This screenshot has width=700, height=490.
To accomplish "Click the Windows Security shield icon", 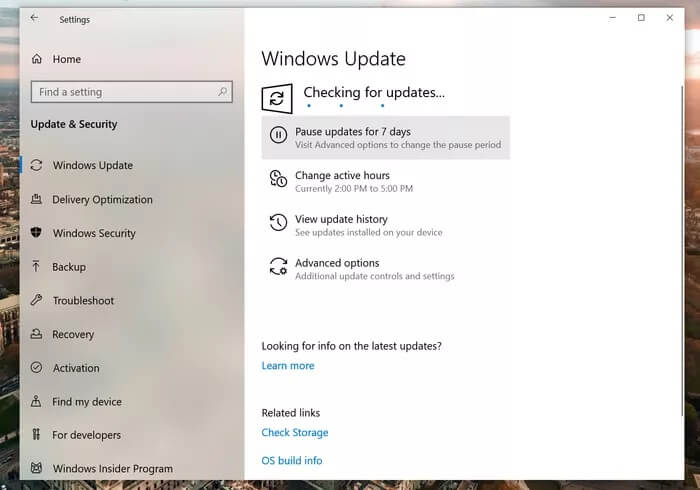I will 36,233.
